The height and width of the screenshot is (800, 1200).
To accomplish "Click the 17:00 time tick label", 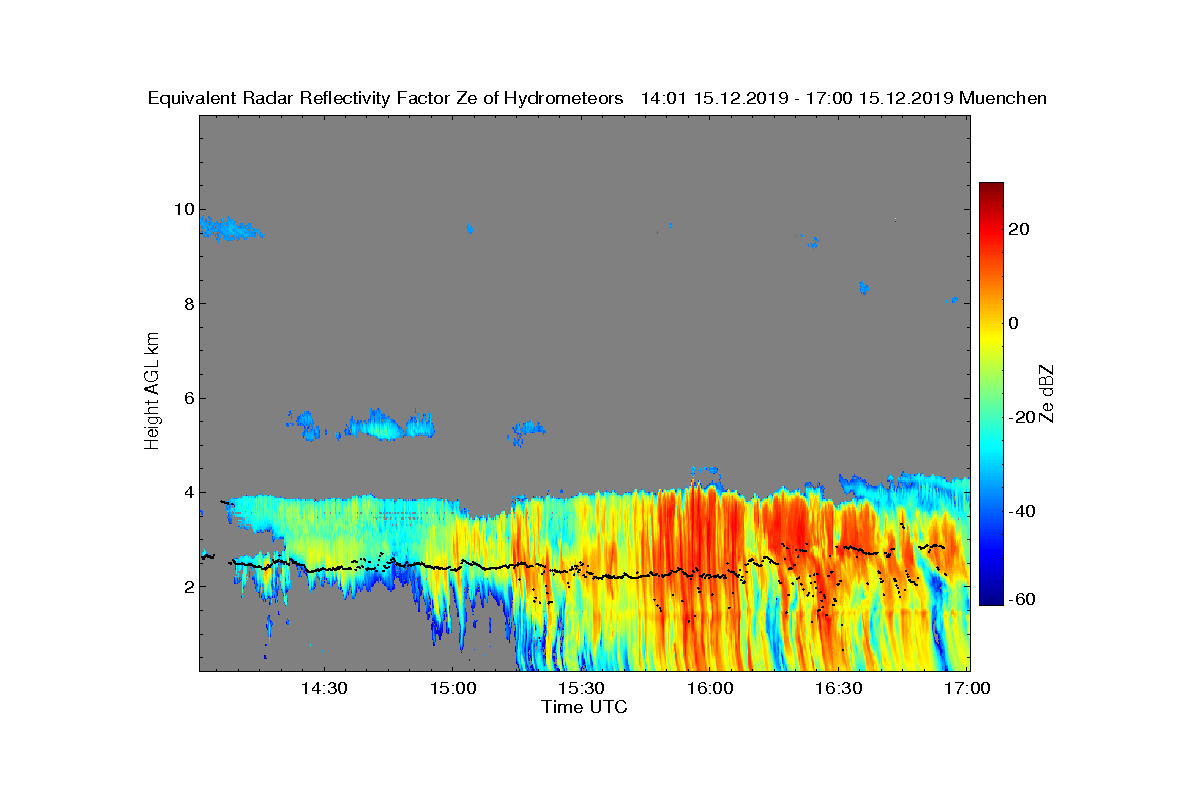I will [967, 688].
